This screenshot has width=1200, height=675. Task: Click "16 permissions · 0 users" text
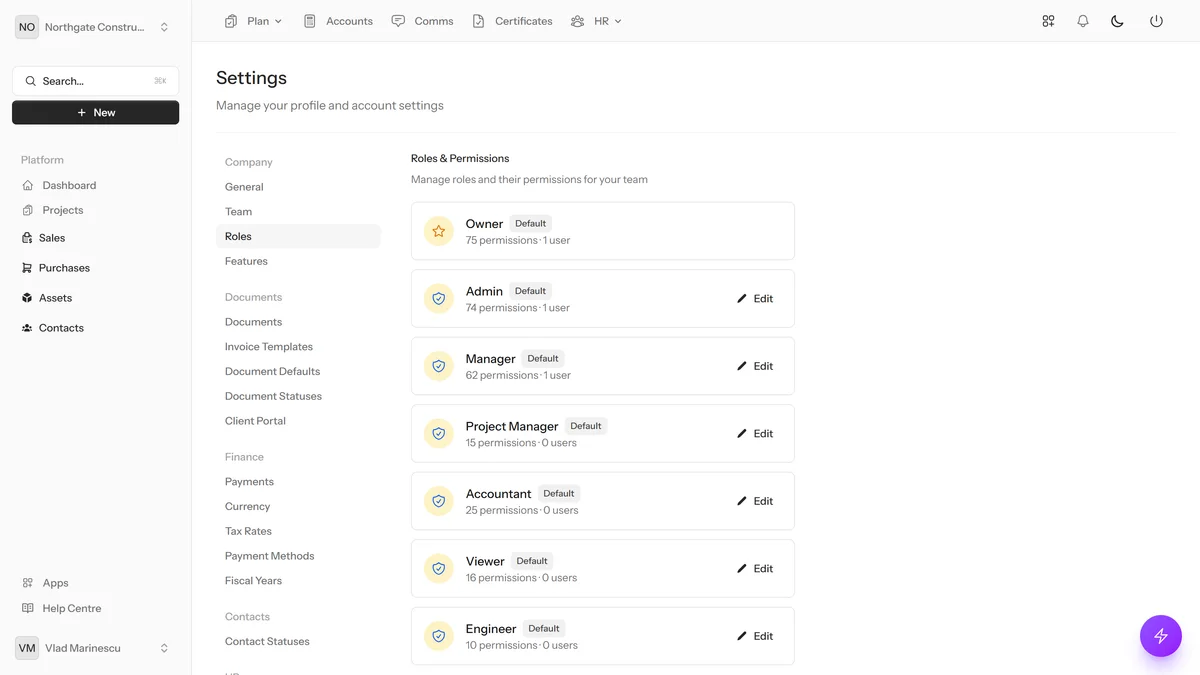point(521,578)
